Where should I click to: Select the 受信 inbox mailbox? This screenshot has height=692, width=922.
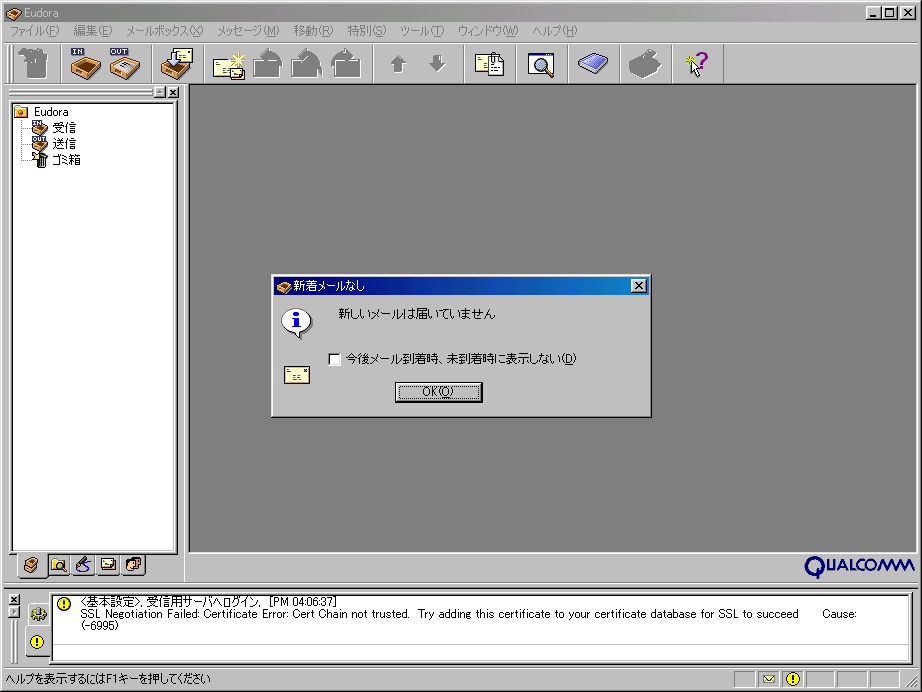coord(64,128)
